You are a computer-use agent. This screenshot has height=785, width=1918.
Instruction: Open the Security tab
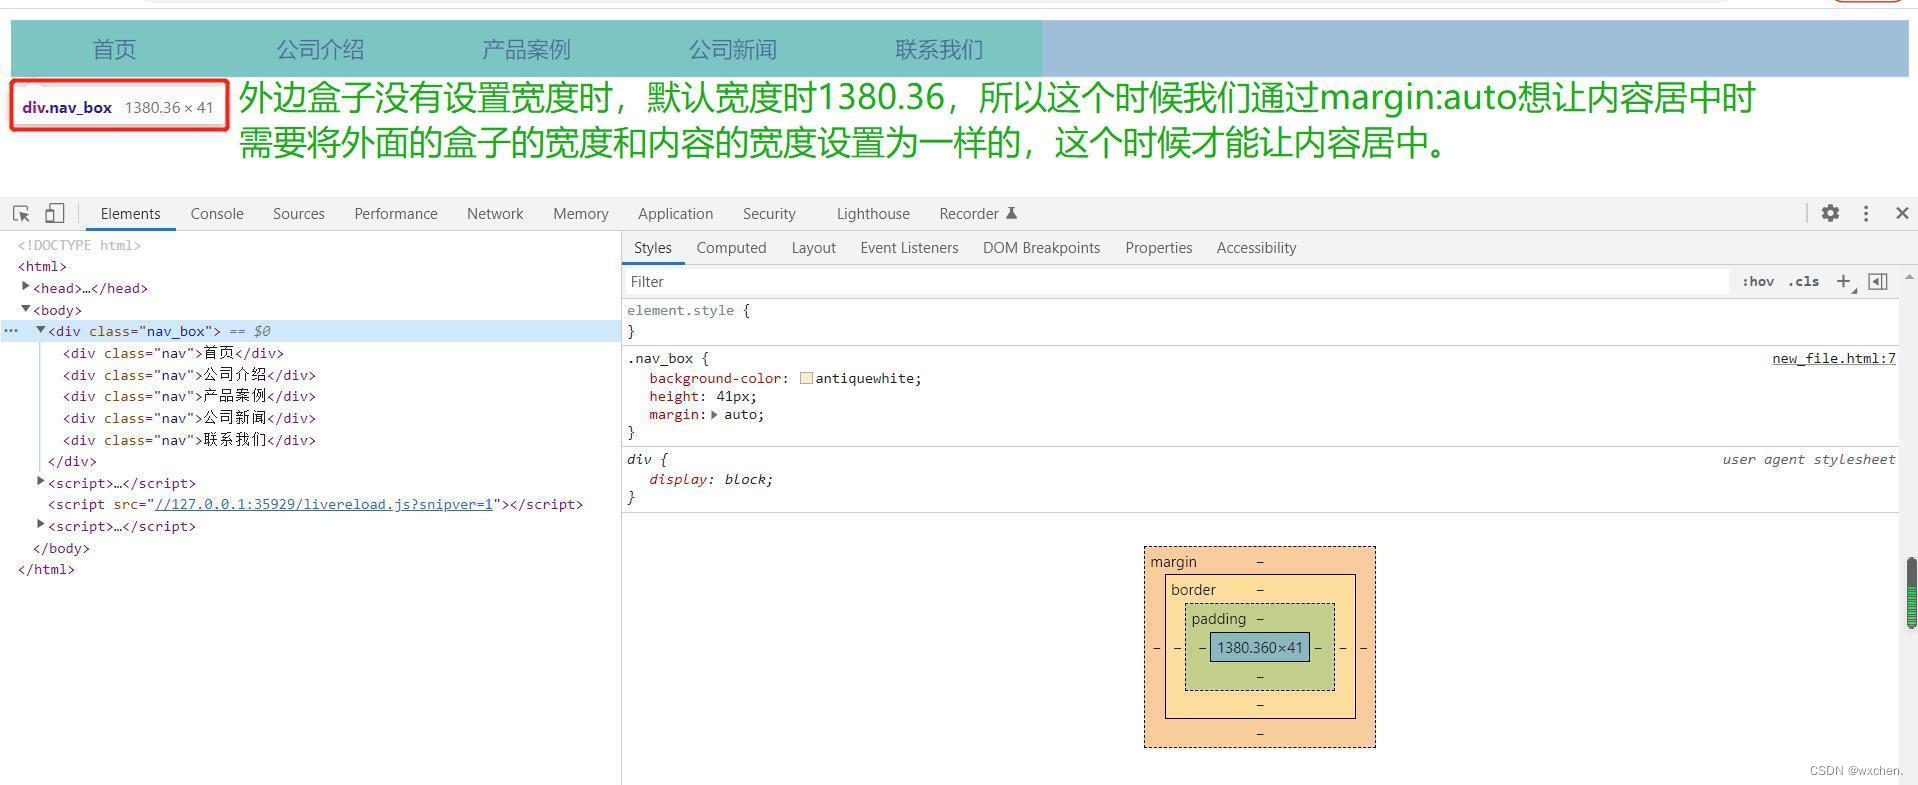pyautogui.click(x=769, y=214)
